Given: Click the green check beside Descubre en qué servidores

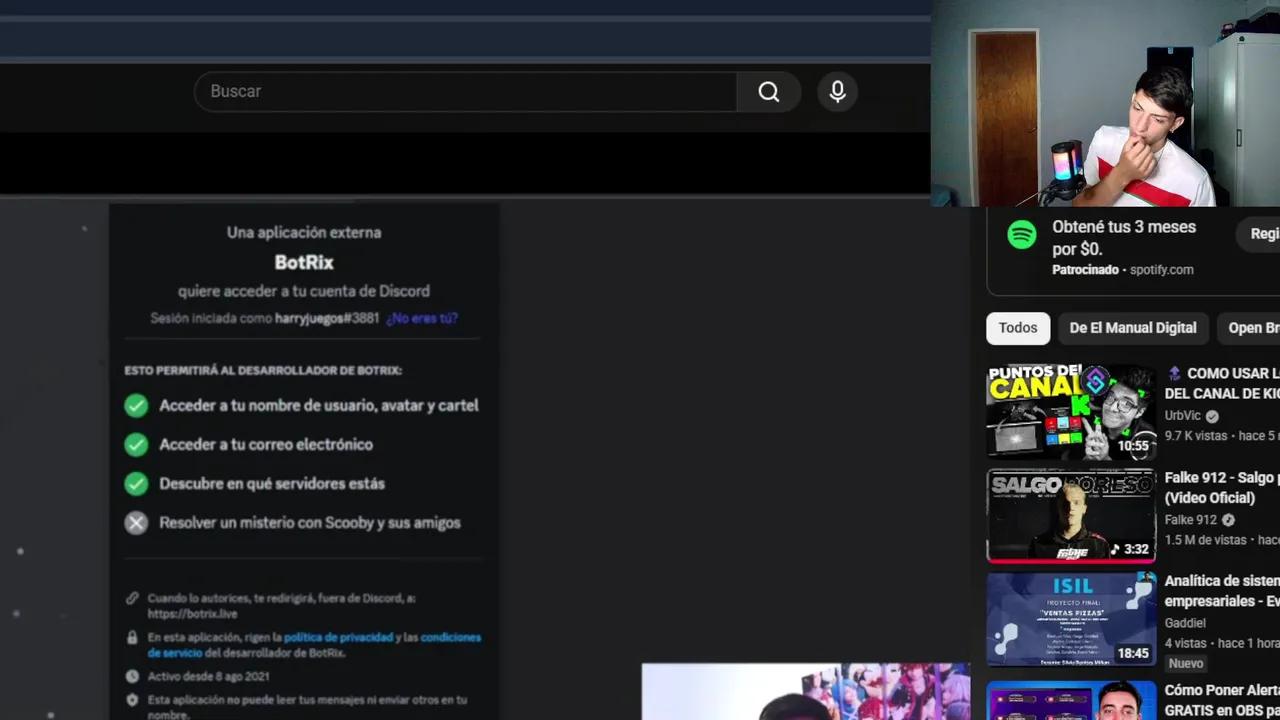Looking at the screenshot, I should click(136, 483).
